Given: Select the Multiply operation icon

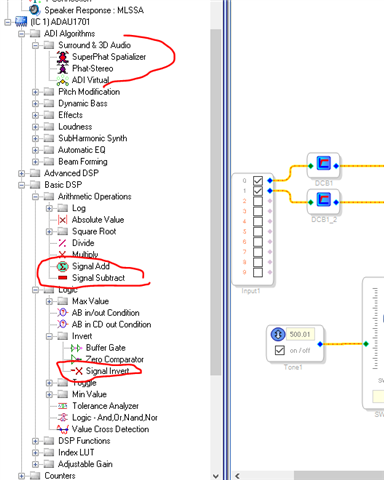Looking at the screenshot, I should 62,255.
